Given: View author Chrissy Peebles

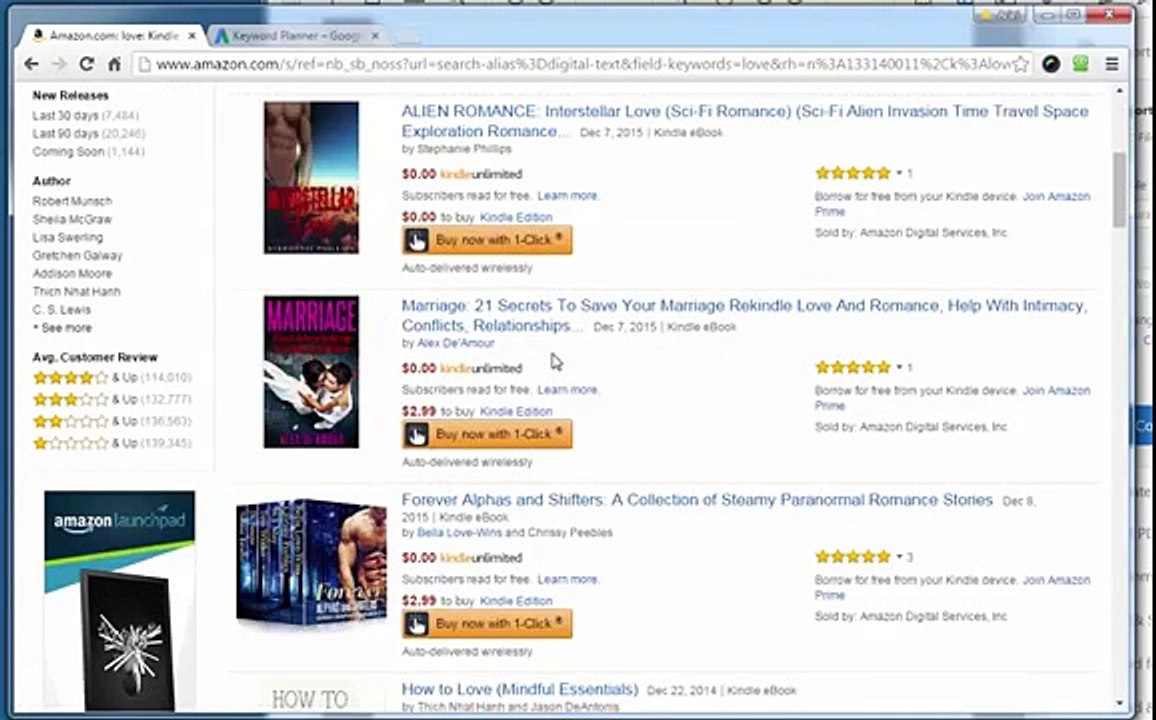Looking at the screenshot, I should [x=569, y=533].
